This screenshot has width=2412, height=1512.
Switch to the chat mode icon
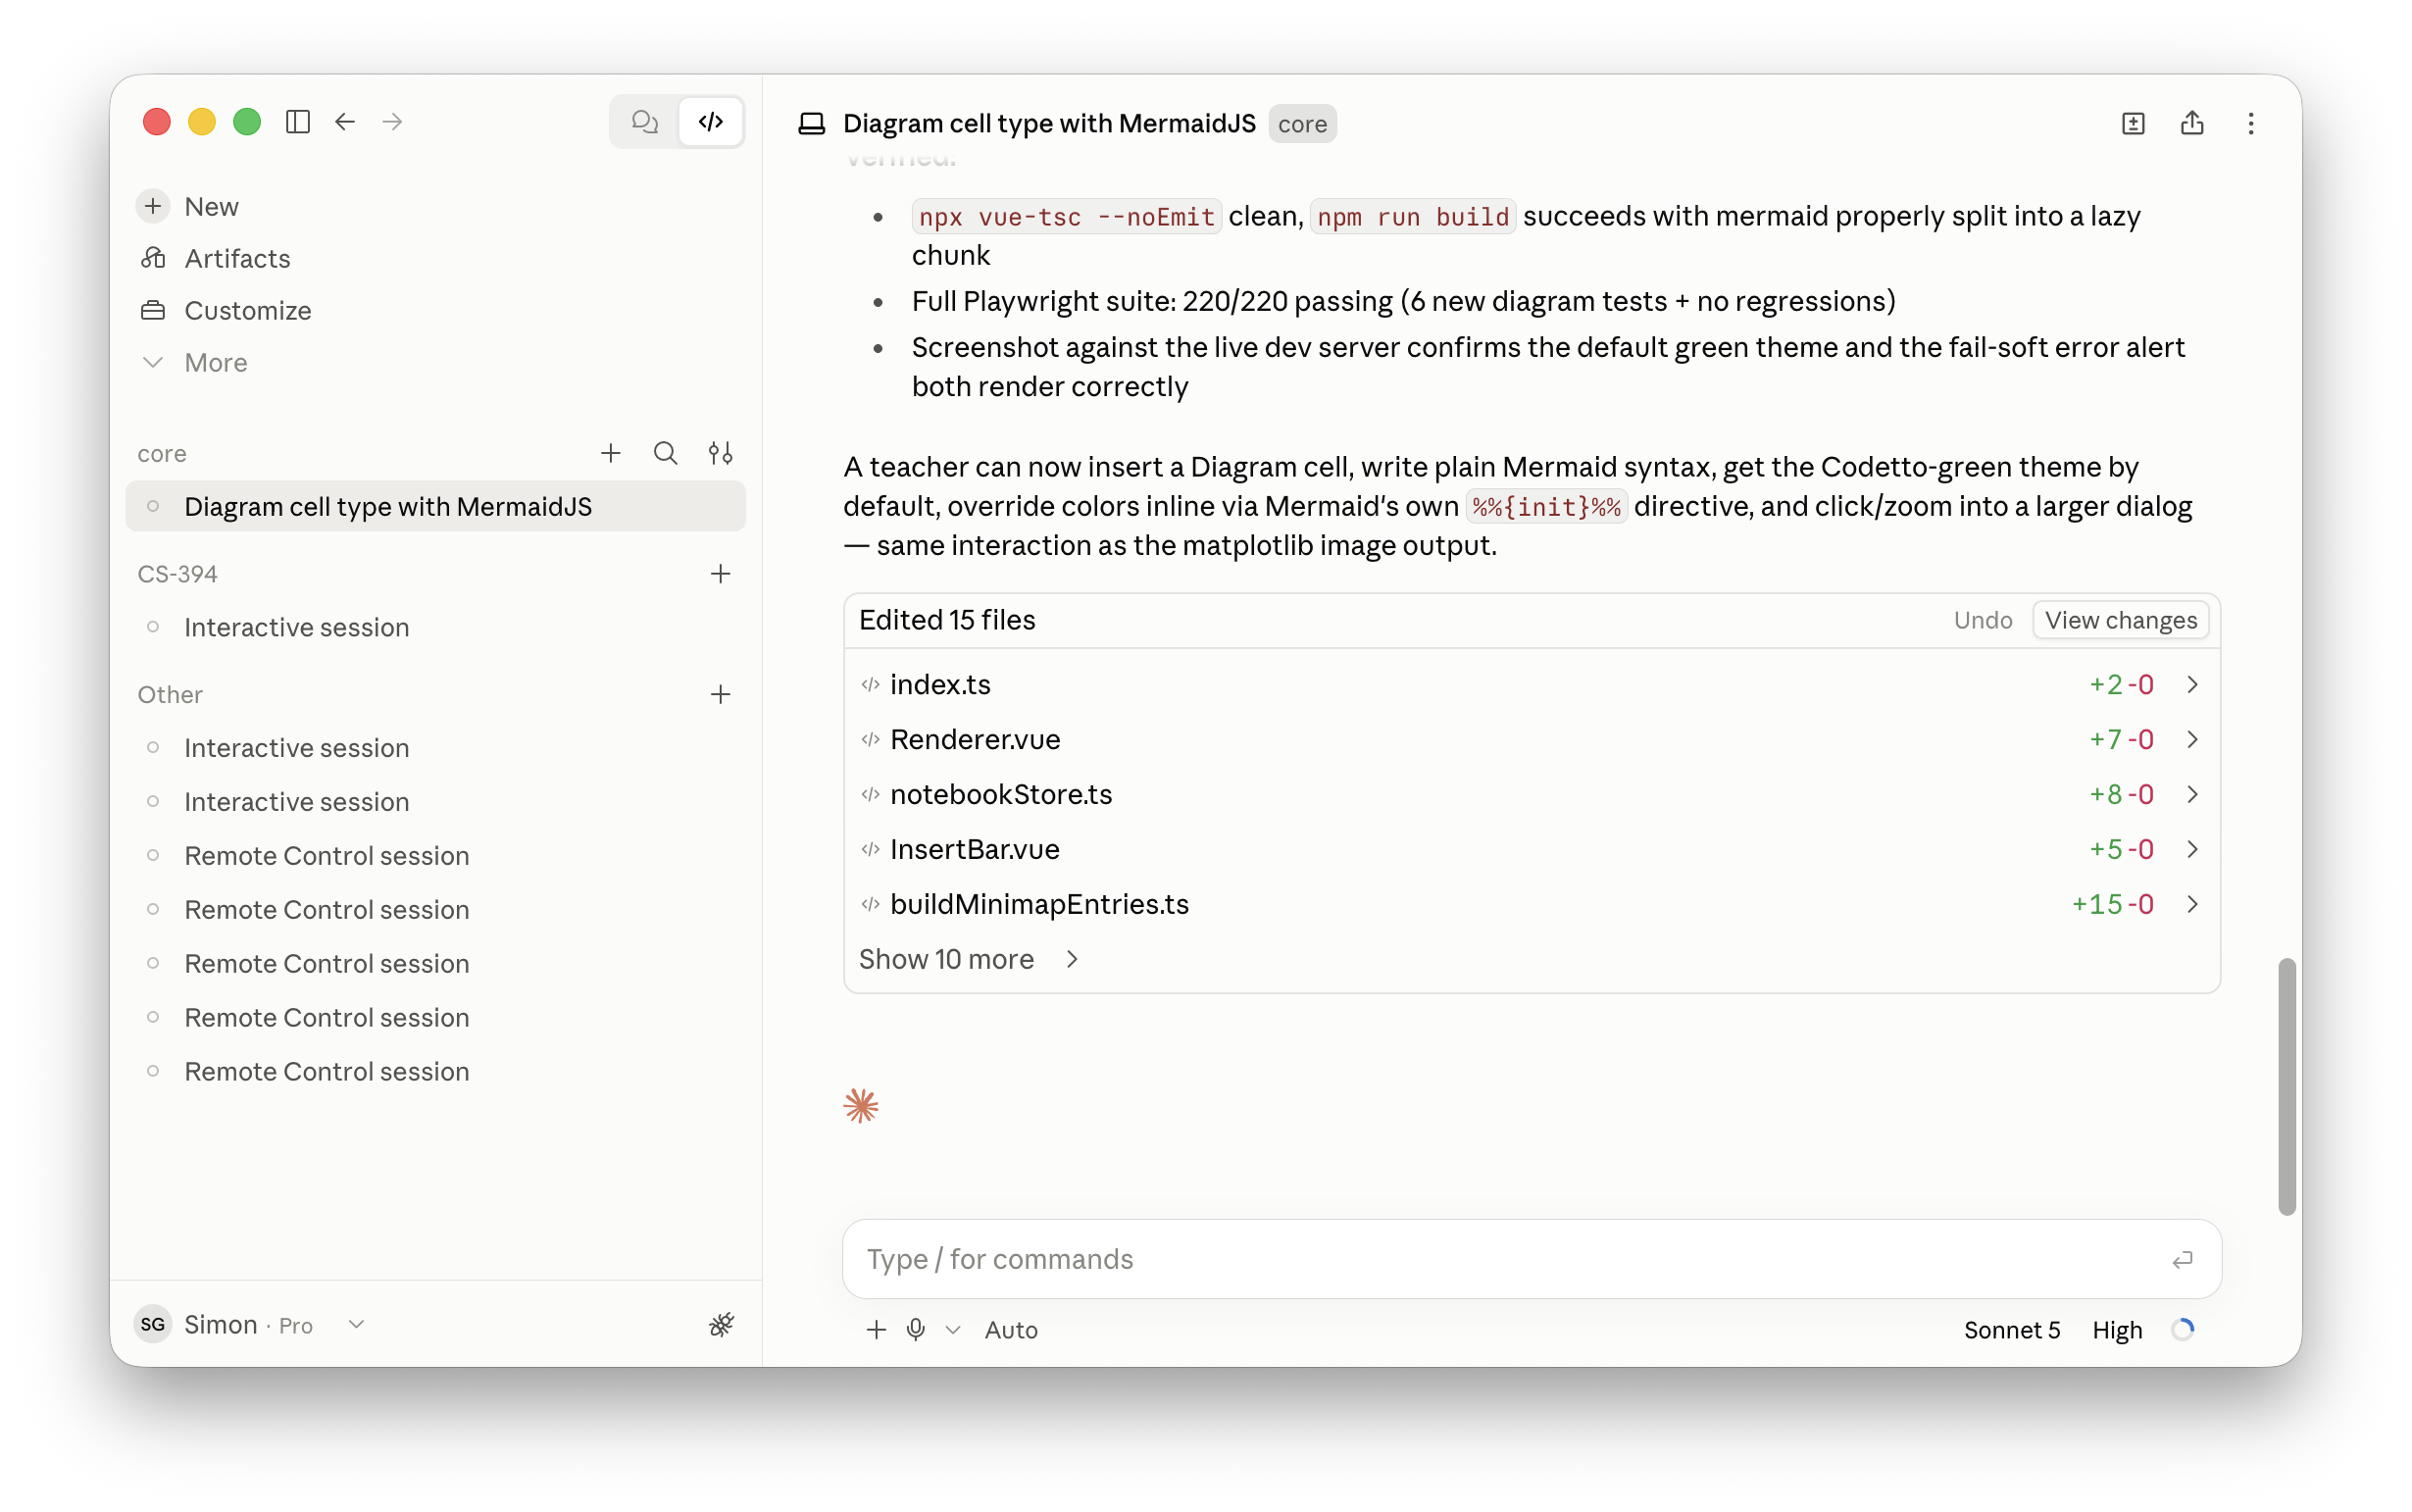click(x=645, y=122)
